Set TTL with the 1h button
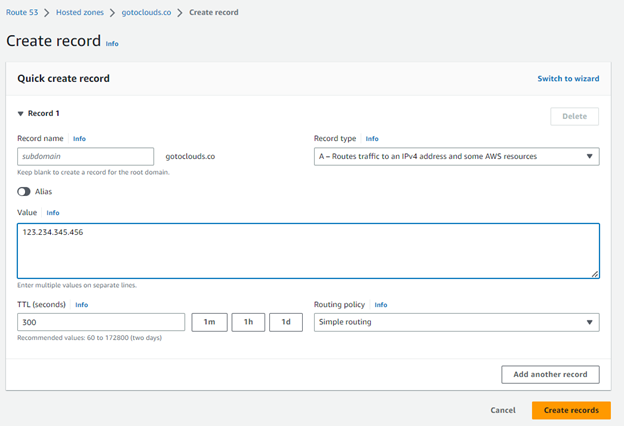The width and height of the screenshot is (624, 426). pyautogui.click(x=248, y=322)
